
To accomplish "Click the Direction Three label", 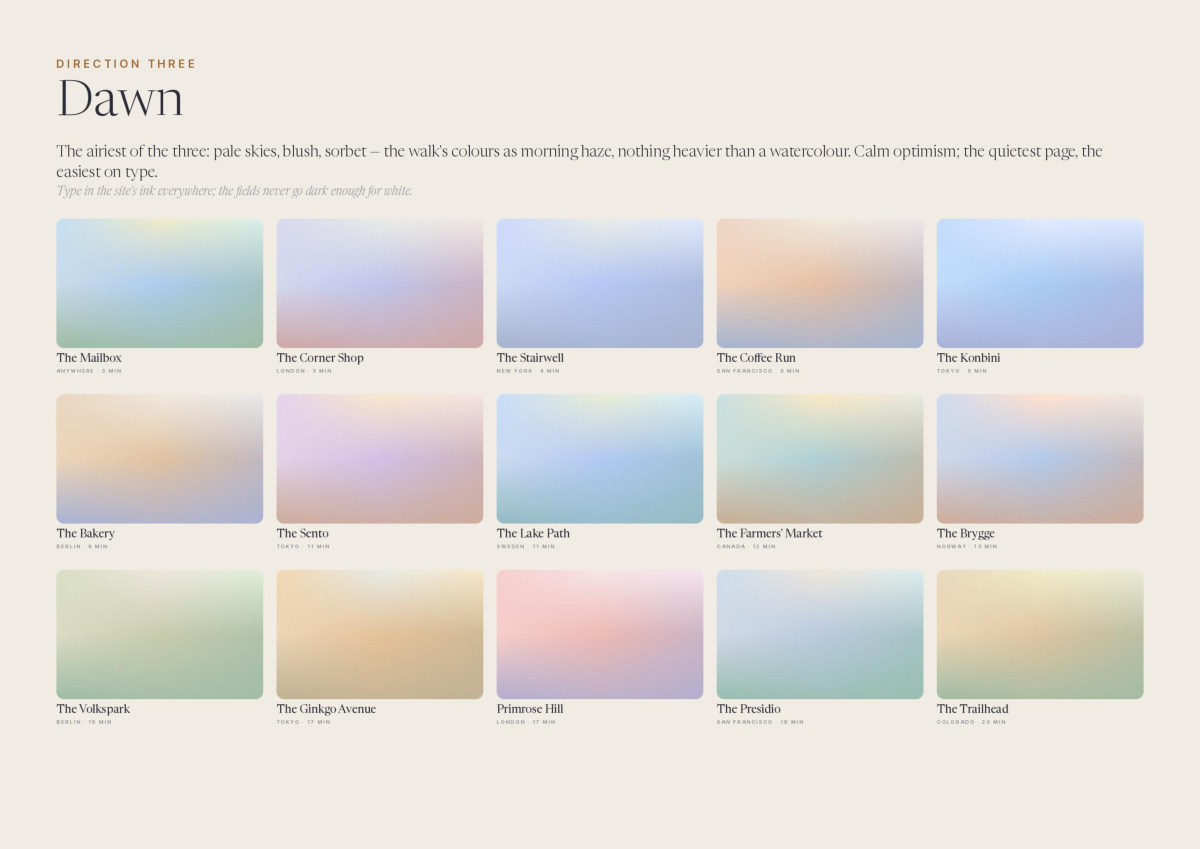I will [126, 64].
